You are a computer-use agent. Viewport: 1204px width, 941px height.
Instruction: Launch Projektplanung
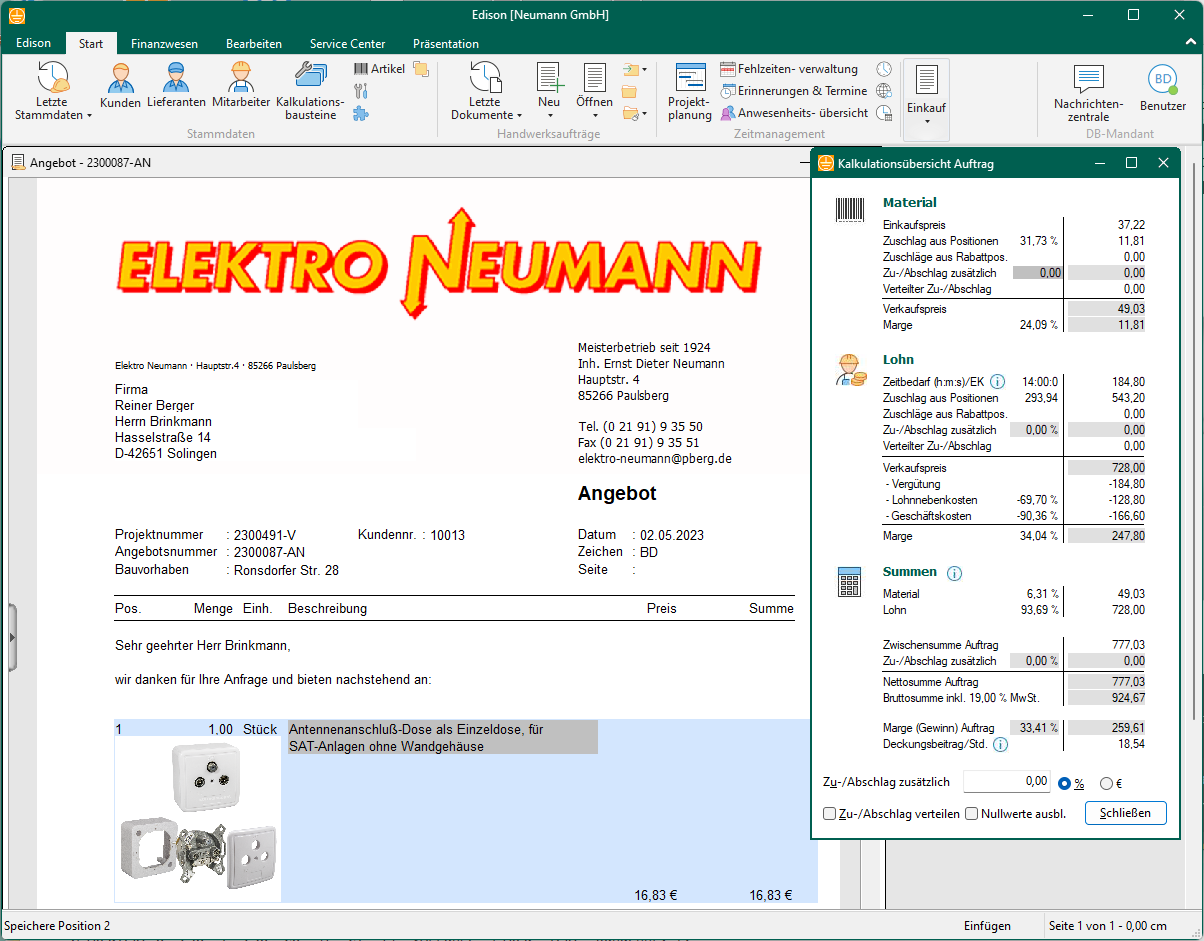(690, 91)
